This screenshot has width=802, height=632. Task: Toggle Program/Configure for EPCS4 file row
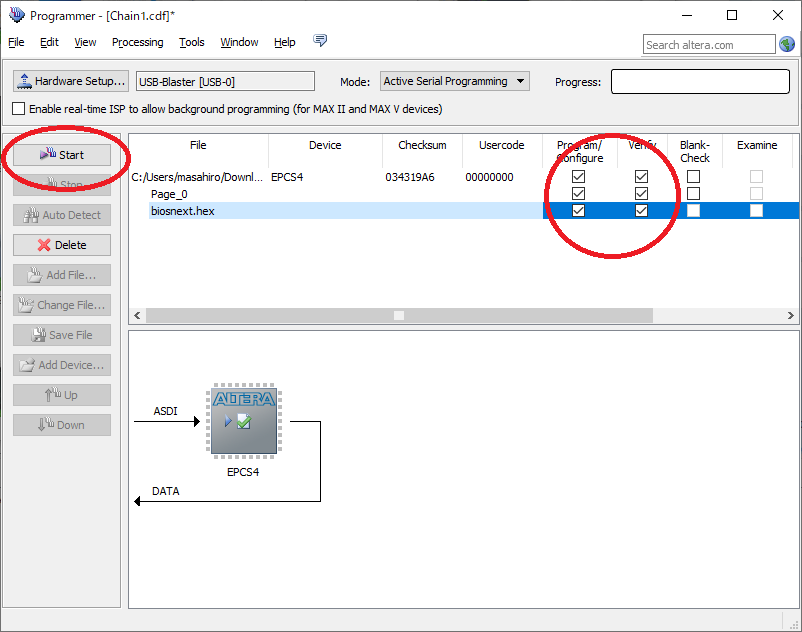pyautogui.click(x=578, y=176)
